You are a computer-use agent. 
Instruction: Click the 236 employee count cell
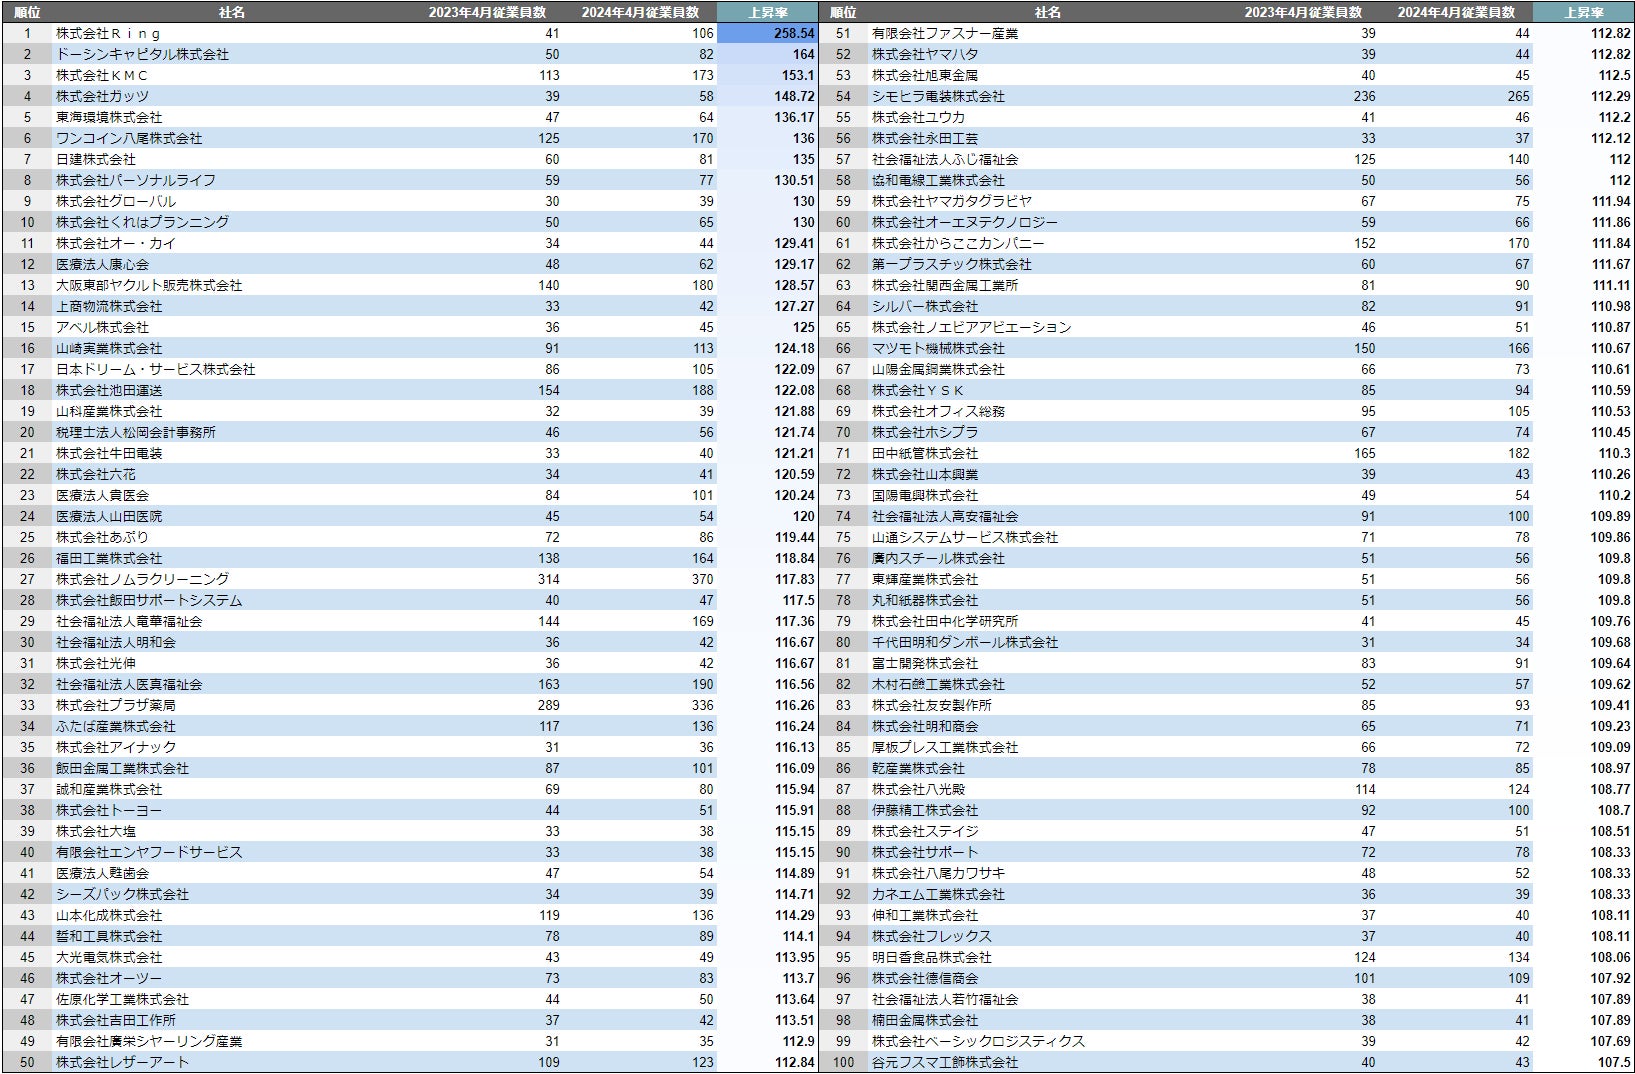(1365, 96)
